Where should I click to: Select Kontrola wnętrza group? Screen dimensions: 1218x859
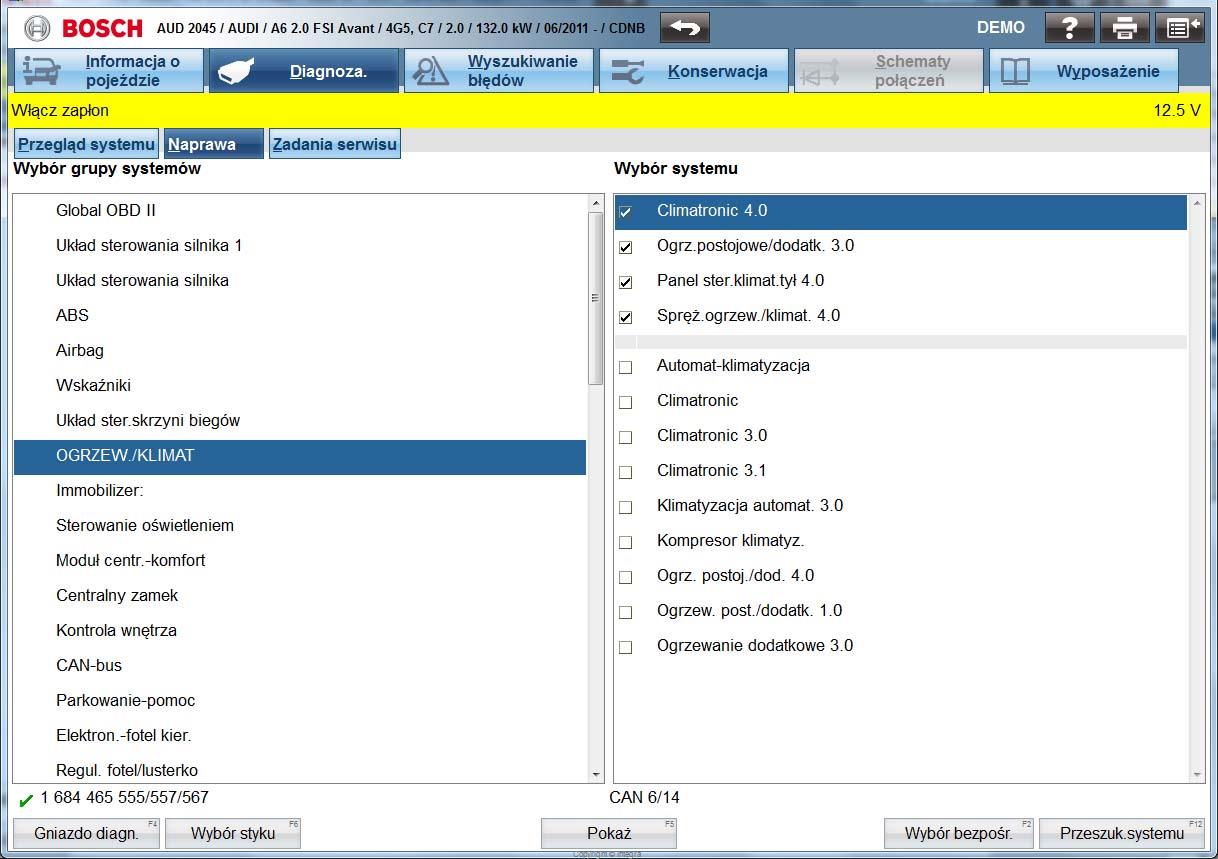point(300,630)
